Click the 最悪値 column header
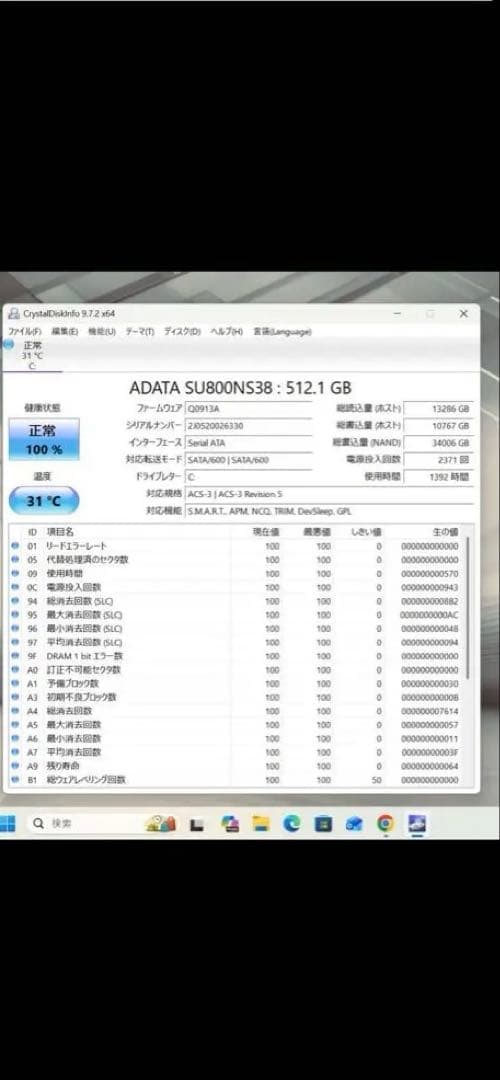500x1080 pixels. point(317,532)
